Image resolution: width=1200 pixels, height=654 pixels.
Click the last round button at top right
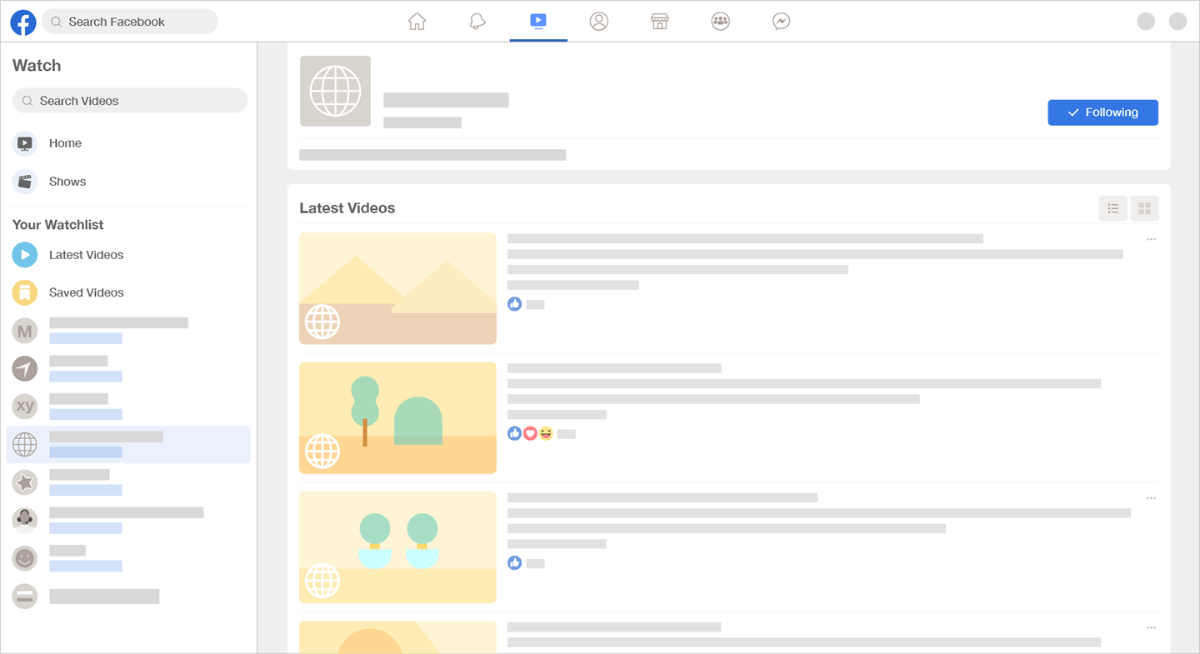1178,21
